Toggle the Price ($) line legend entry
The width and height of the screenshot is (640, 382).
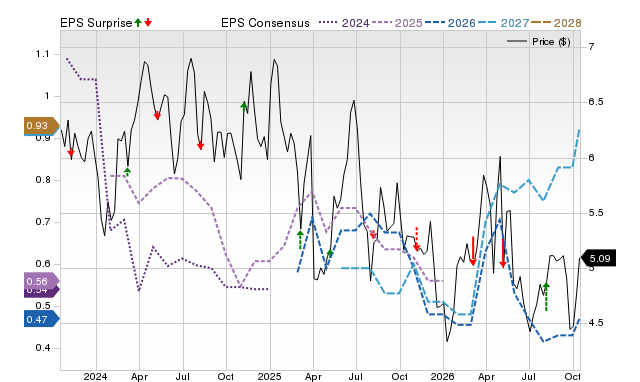(x=539, y=42)
